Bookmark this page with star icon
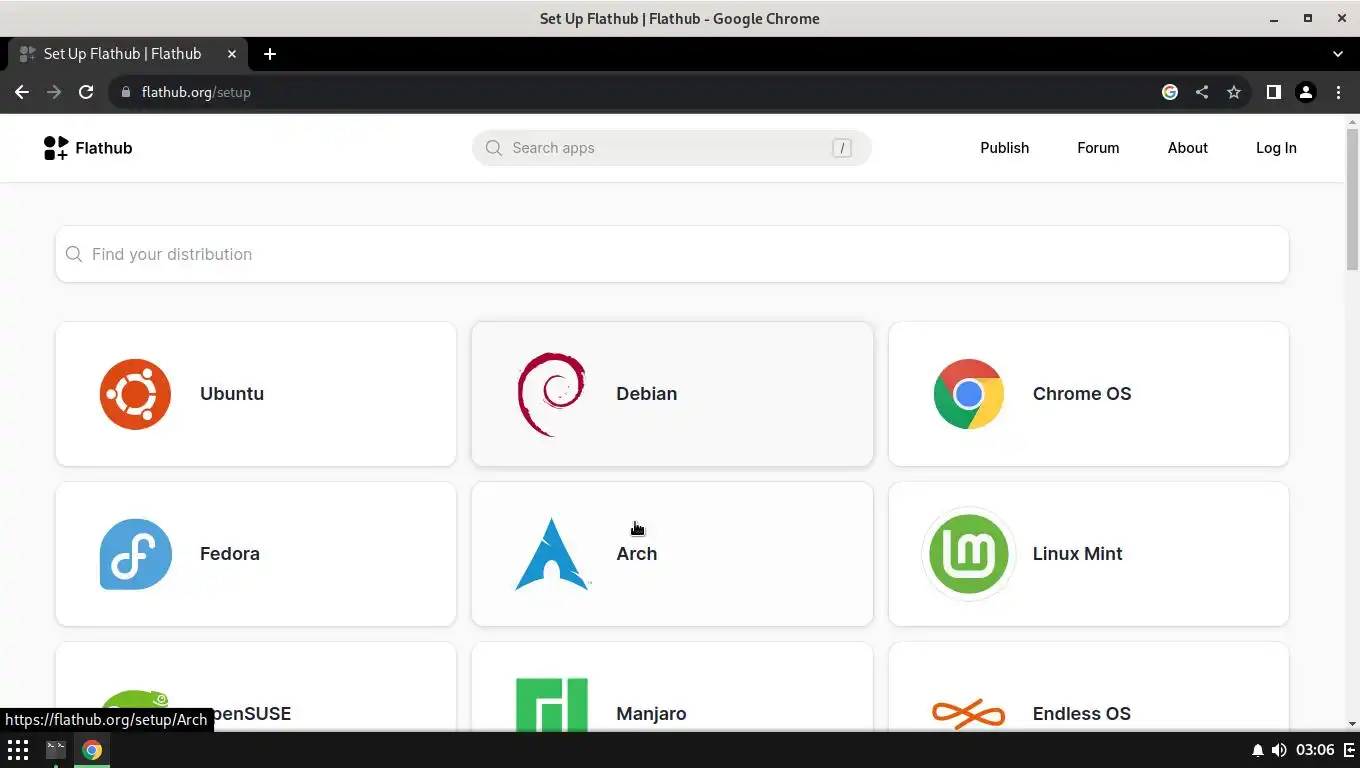The height and width of the screenshot is (768, 1360). [x=1234, y=92]
